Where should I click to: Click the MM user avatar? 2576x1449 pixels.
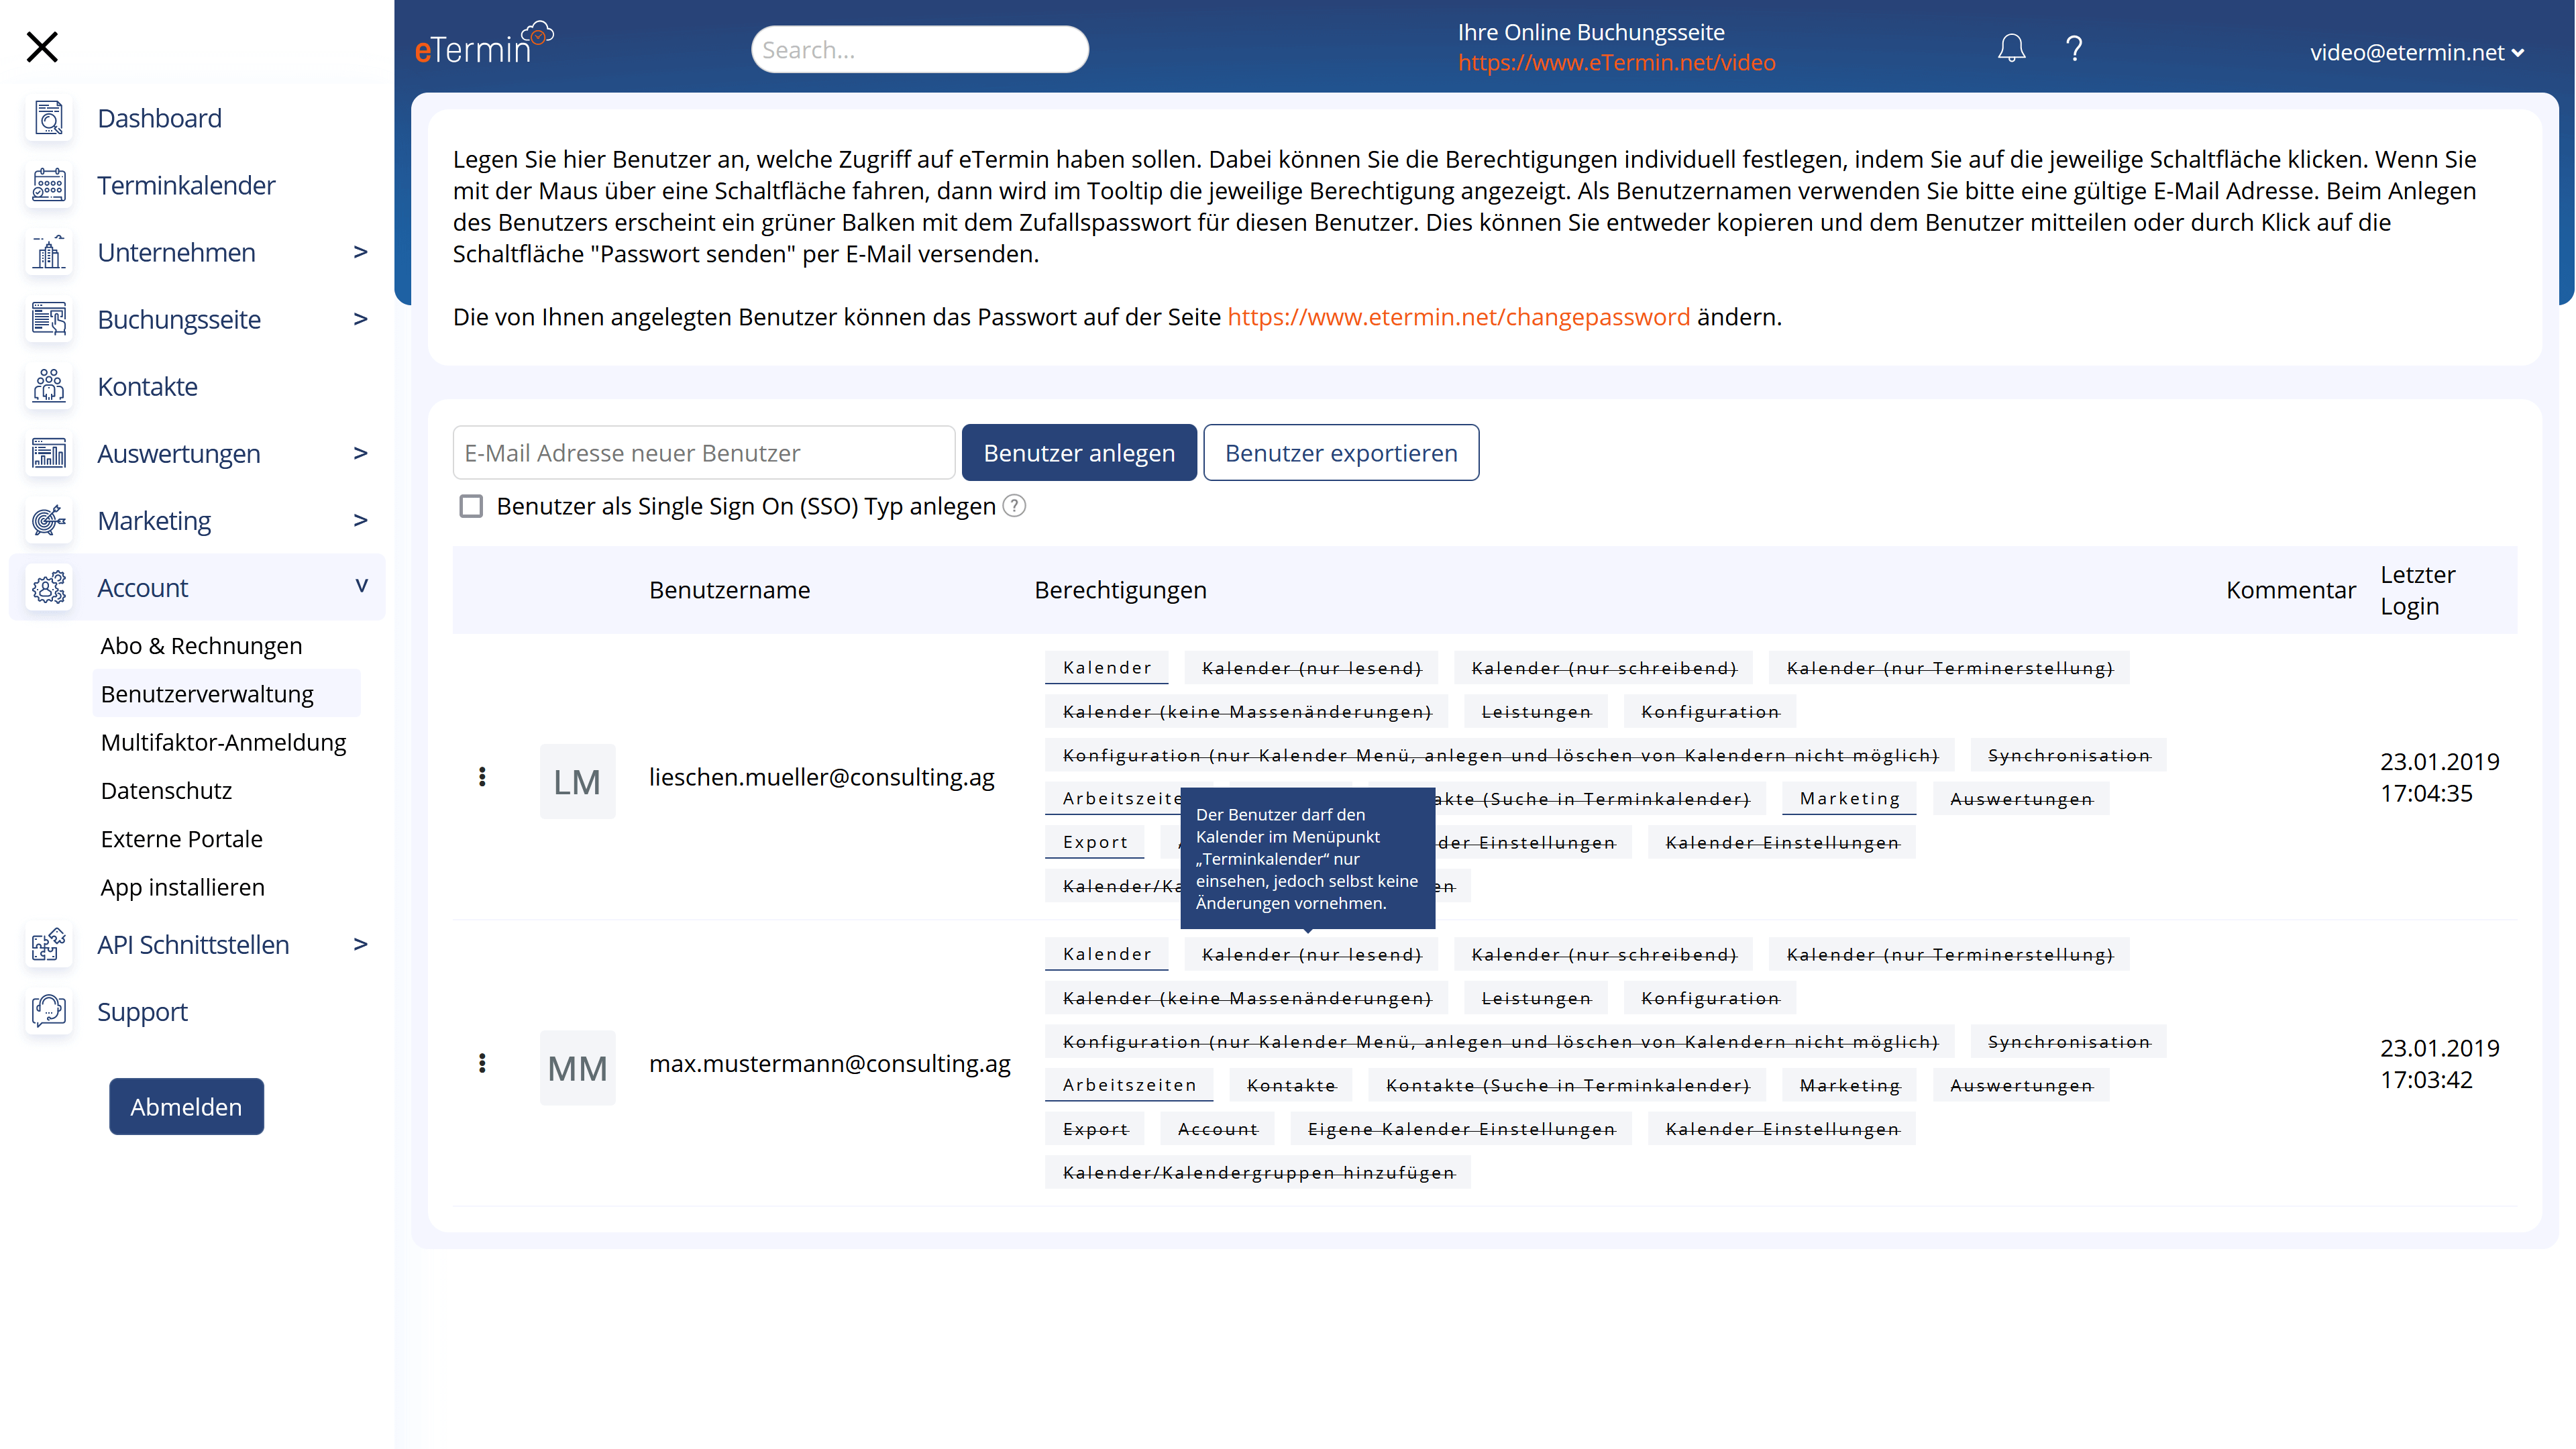pos(577,1067)
